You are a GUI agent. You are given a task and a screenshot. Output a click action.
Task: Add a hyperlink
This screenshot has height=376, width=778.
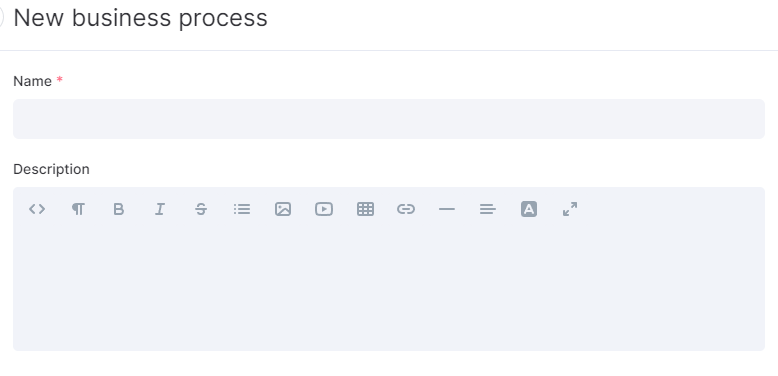point(406,209)
